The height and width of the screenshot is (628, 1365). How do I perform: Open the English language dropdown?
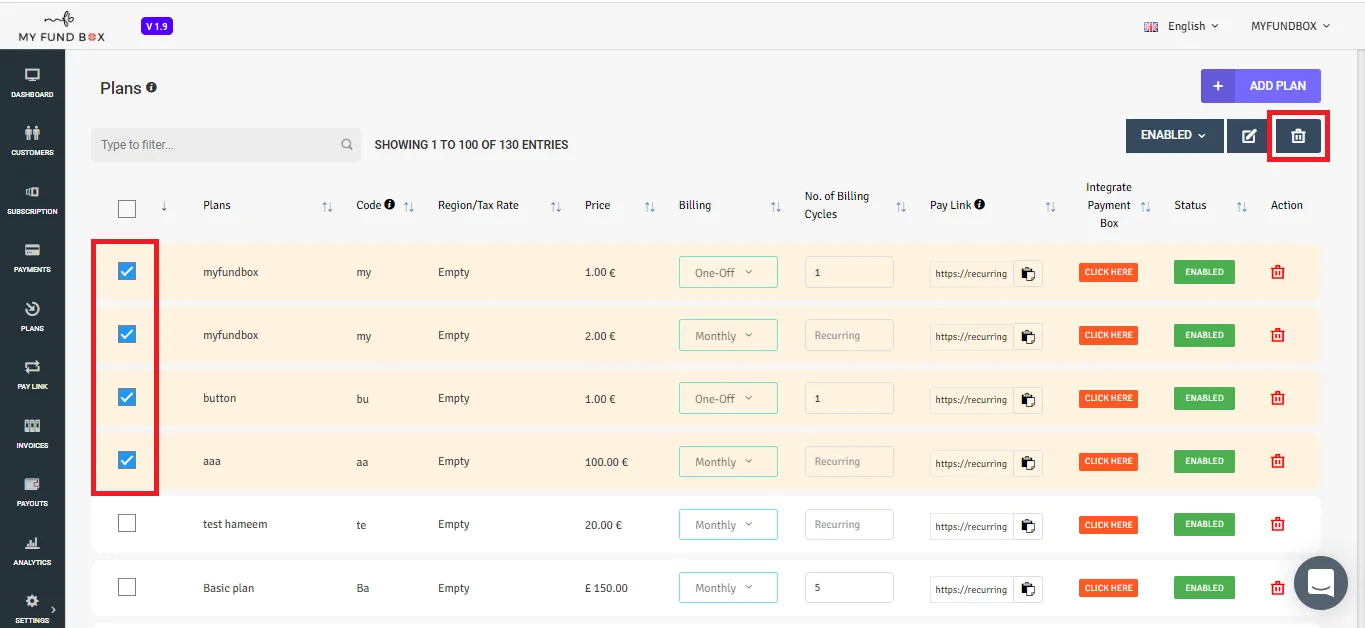pos(1182,26)
